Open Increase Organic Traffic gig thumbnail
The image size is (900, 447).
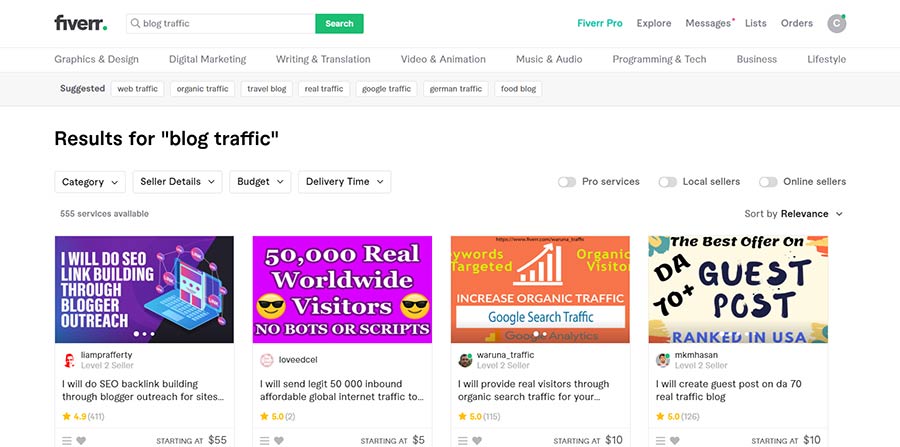click(x=540, y=289)
